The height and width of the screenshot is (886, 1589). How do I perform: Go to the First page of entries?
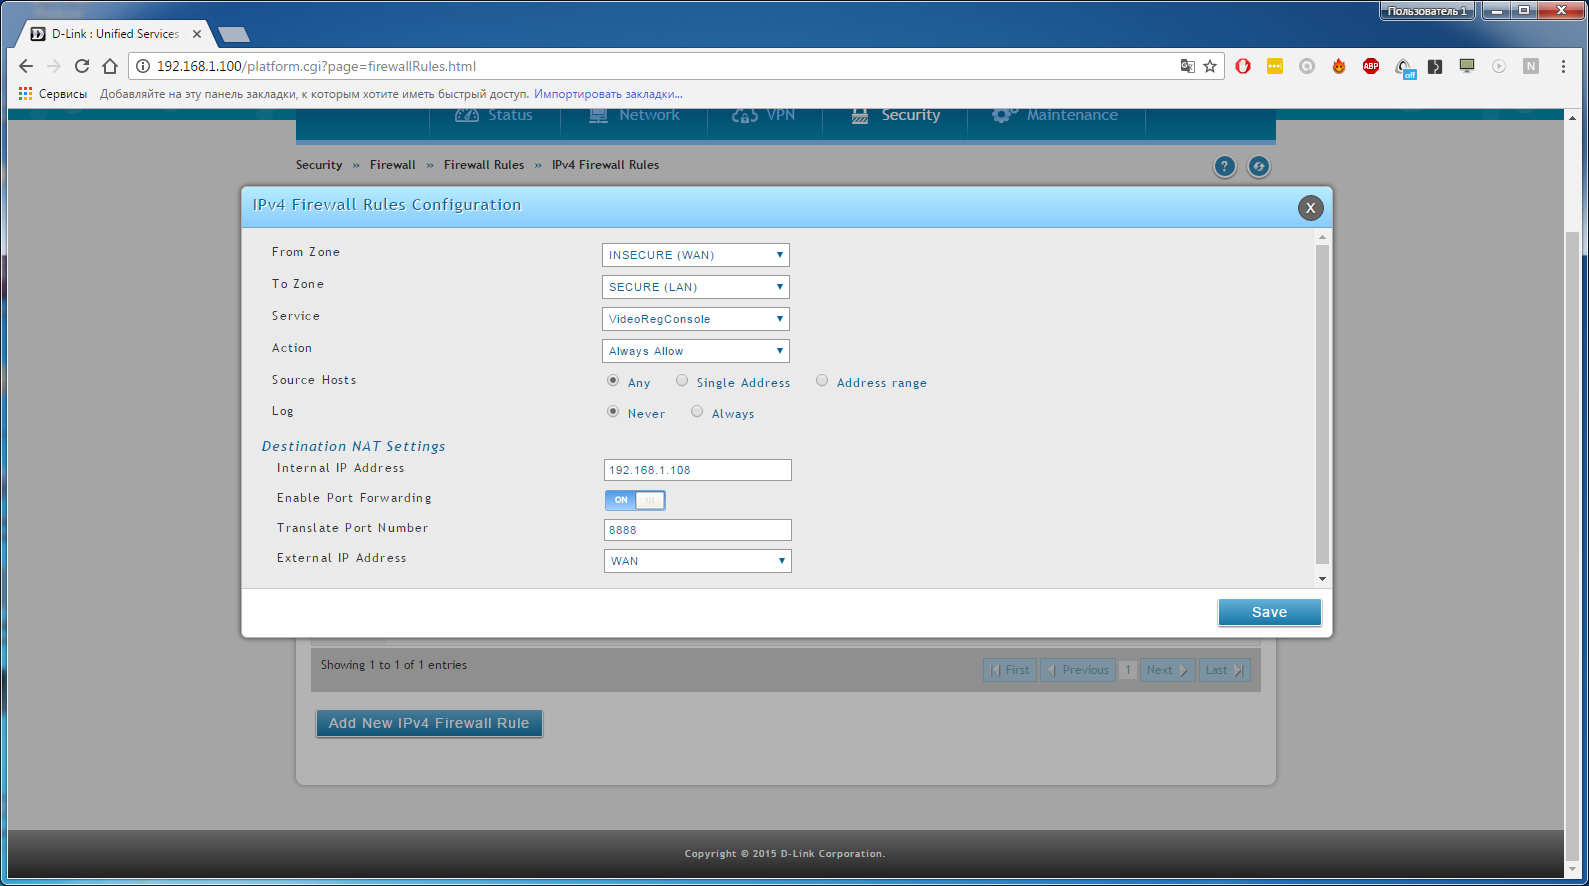[1010, 670]
